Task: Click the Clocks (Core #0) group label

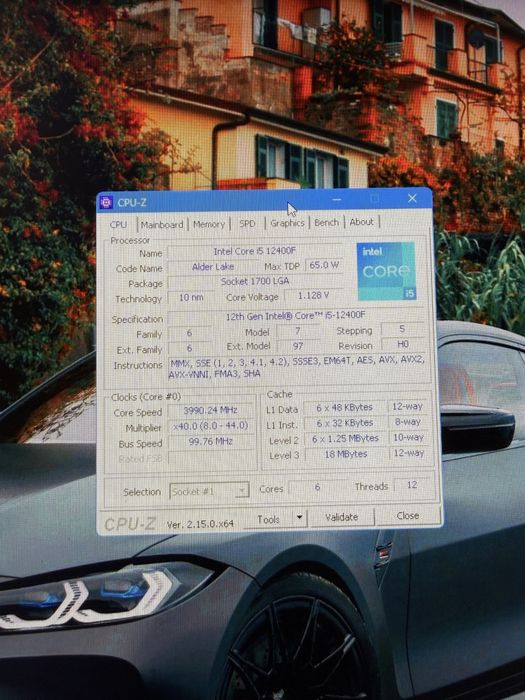Action: click(x=146, y=397)
